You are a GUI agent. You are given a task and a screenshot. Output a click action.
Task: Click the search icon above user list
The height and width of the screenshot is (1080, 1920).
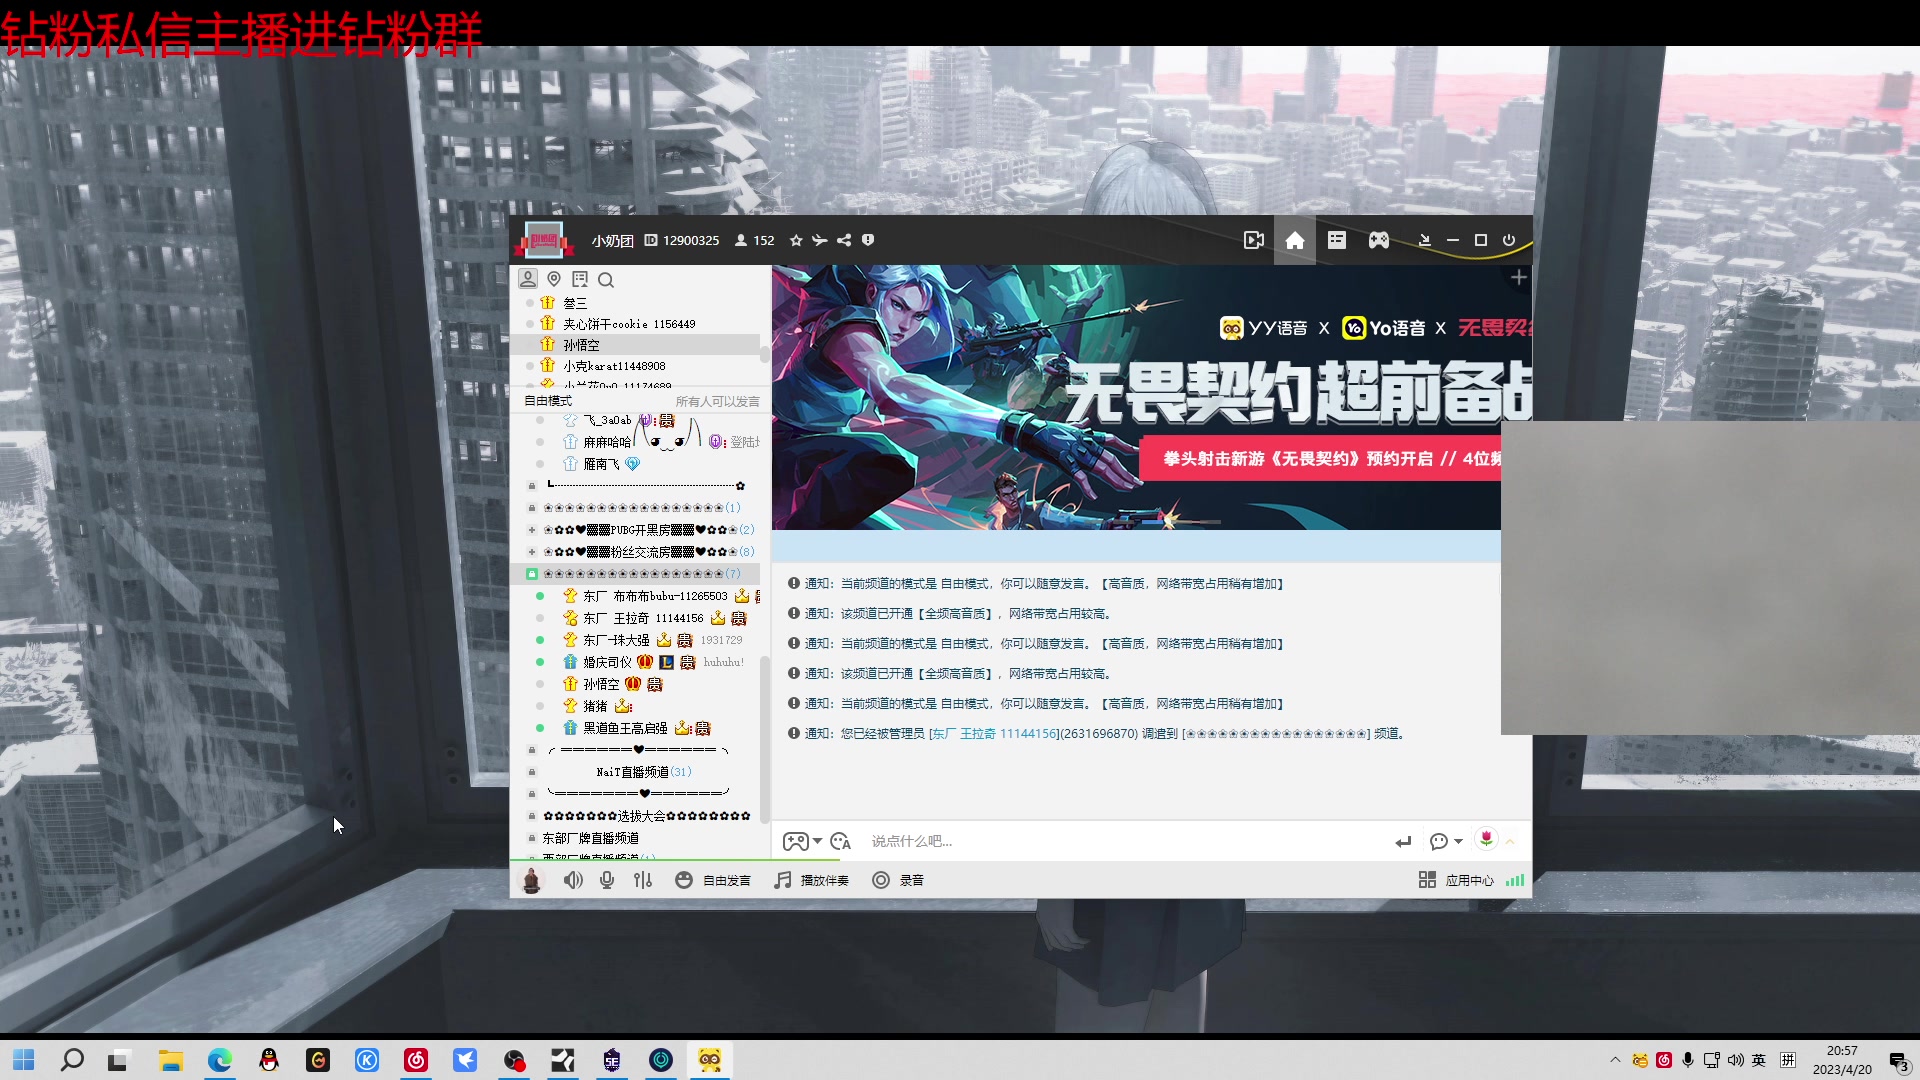606,280
